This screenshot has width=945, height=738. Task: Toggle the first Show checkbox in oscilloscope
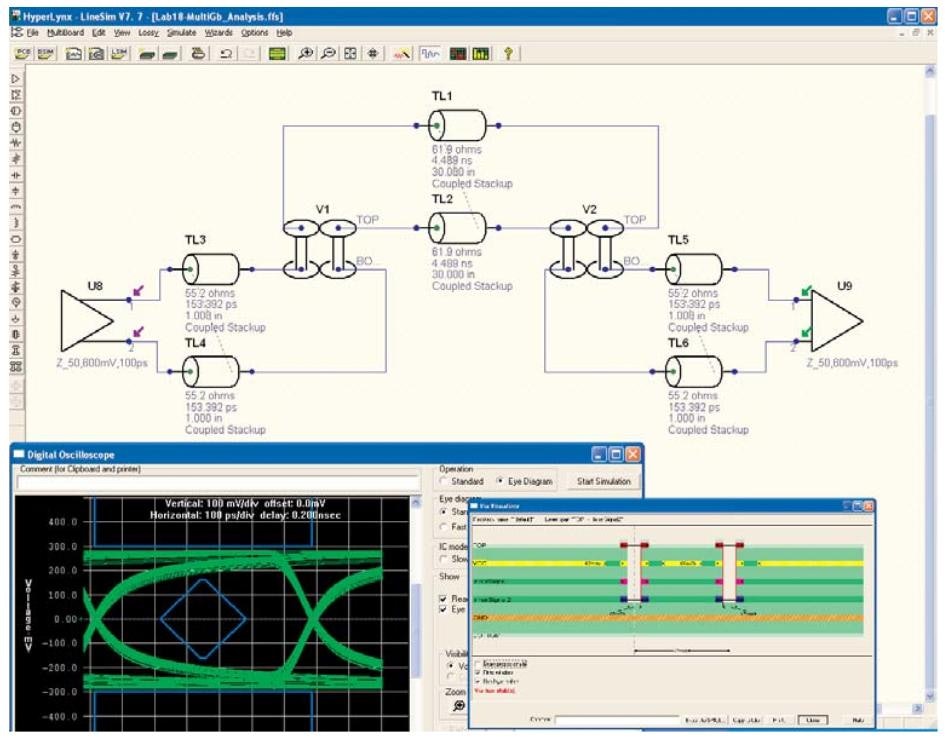(x=444, y=598)
